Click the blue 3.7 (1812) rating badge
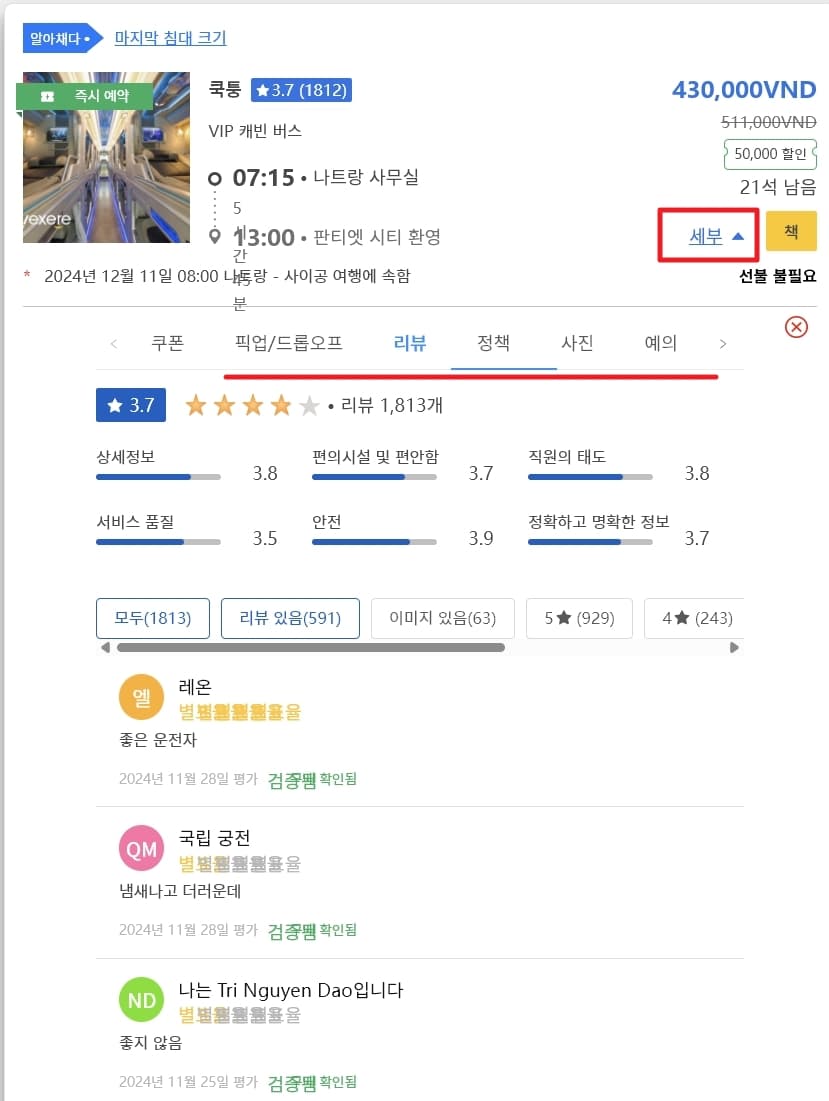Screen dimensions: 829x1101 tap(301, 90)
